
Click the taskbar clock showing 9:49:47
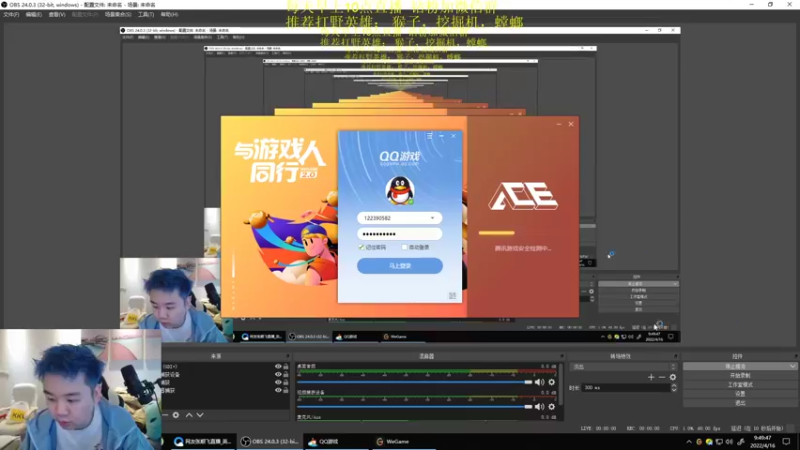[762, 442]
